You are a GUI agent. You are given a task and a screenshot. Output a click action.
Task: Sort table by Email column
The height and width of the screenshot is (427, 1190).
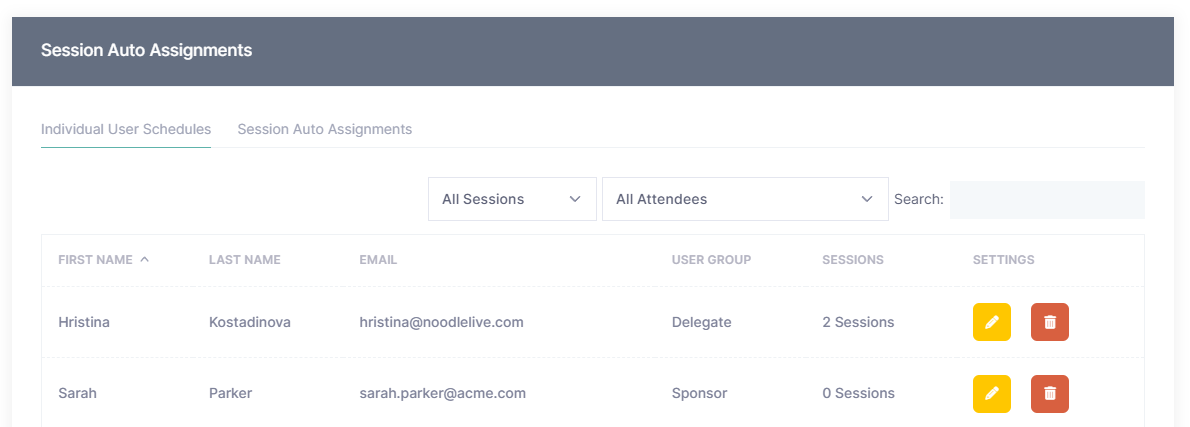378,260
